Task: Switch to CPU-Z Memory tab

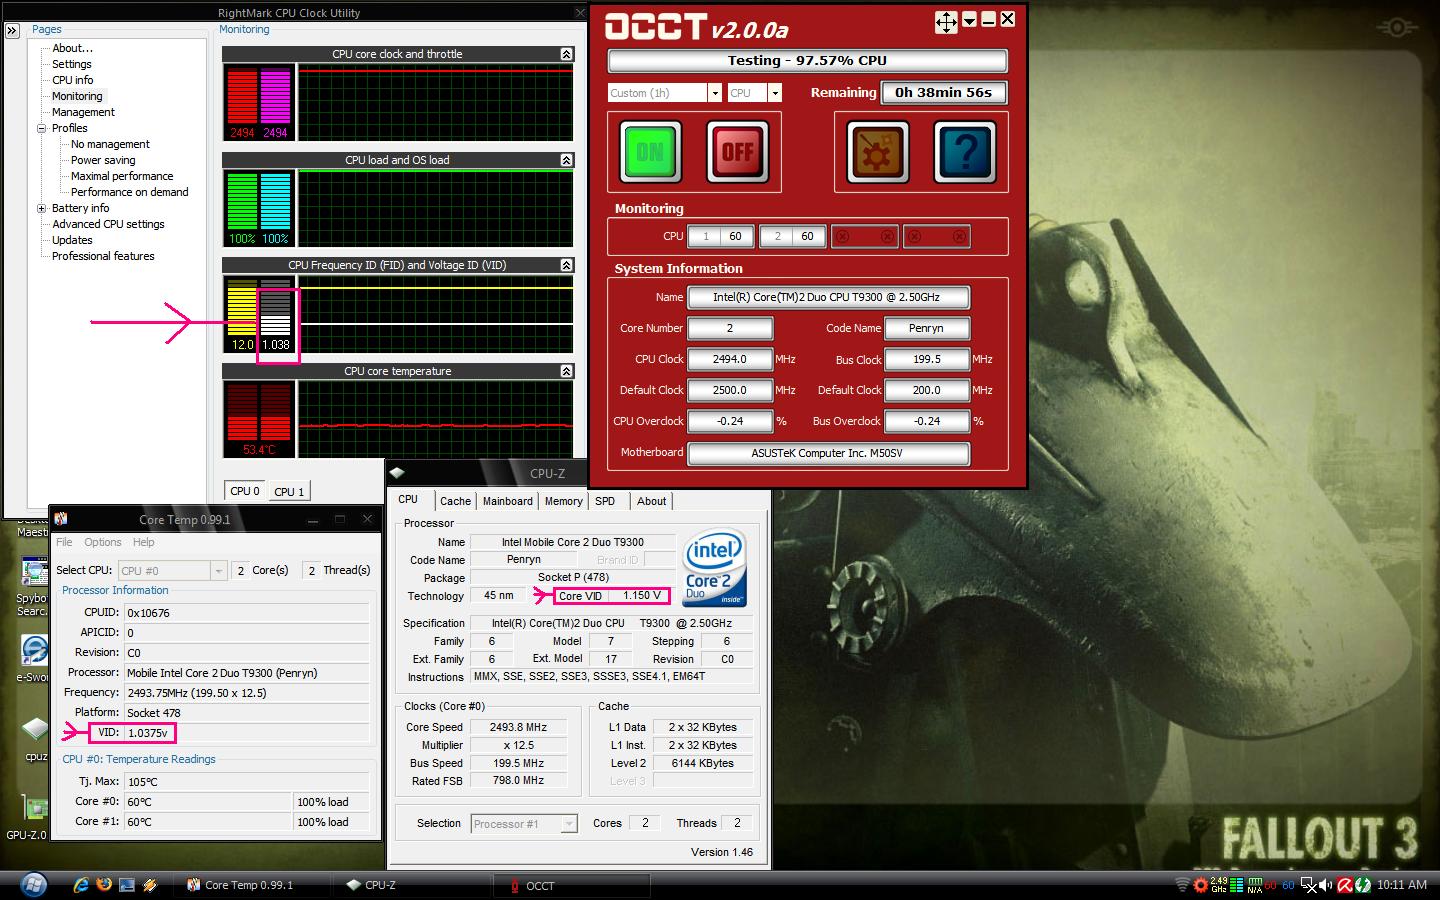Action: (x=564, y=501)
